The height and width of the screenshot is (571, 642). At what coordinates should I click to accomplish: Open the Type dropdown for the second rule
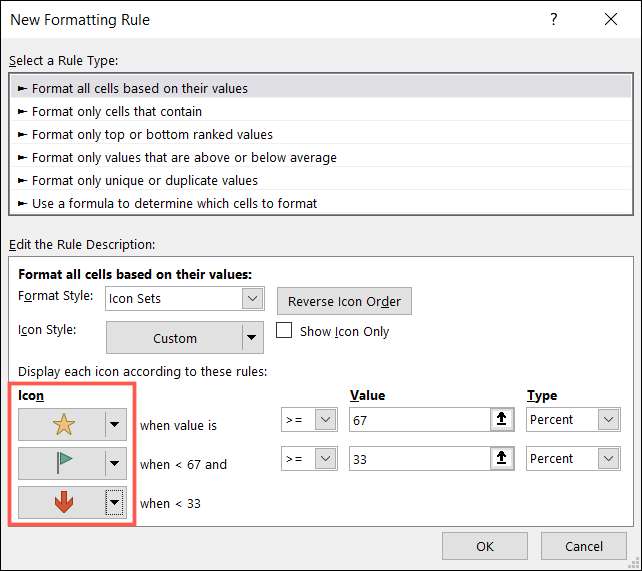tap(608, 459)
